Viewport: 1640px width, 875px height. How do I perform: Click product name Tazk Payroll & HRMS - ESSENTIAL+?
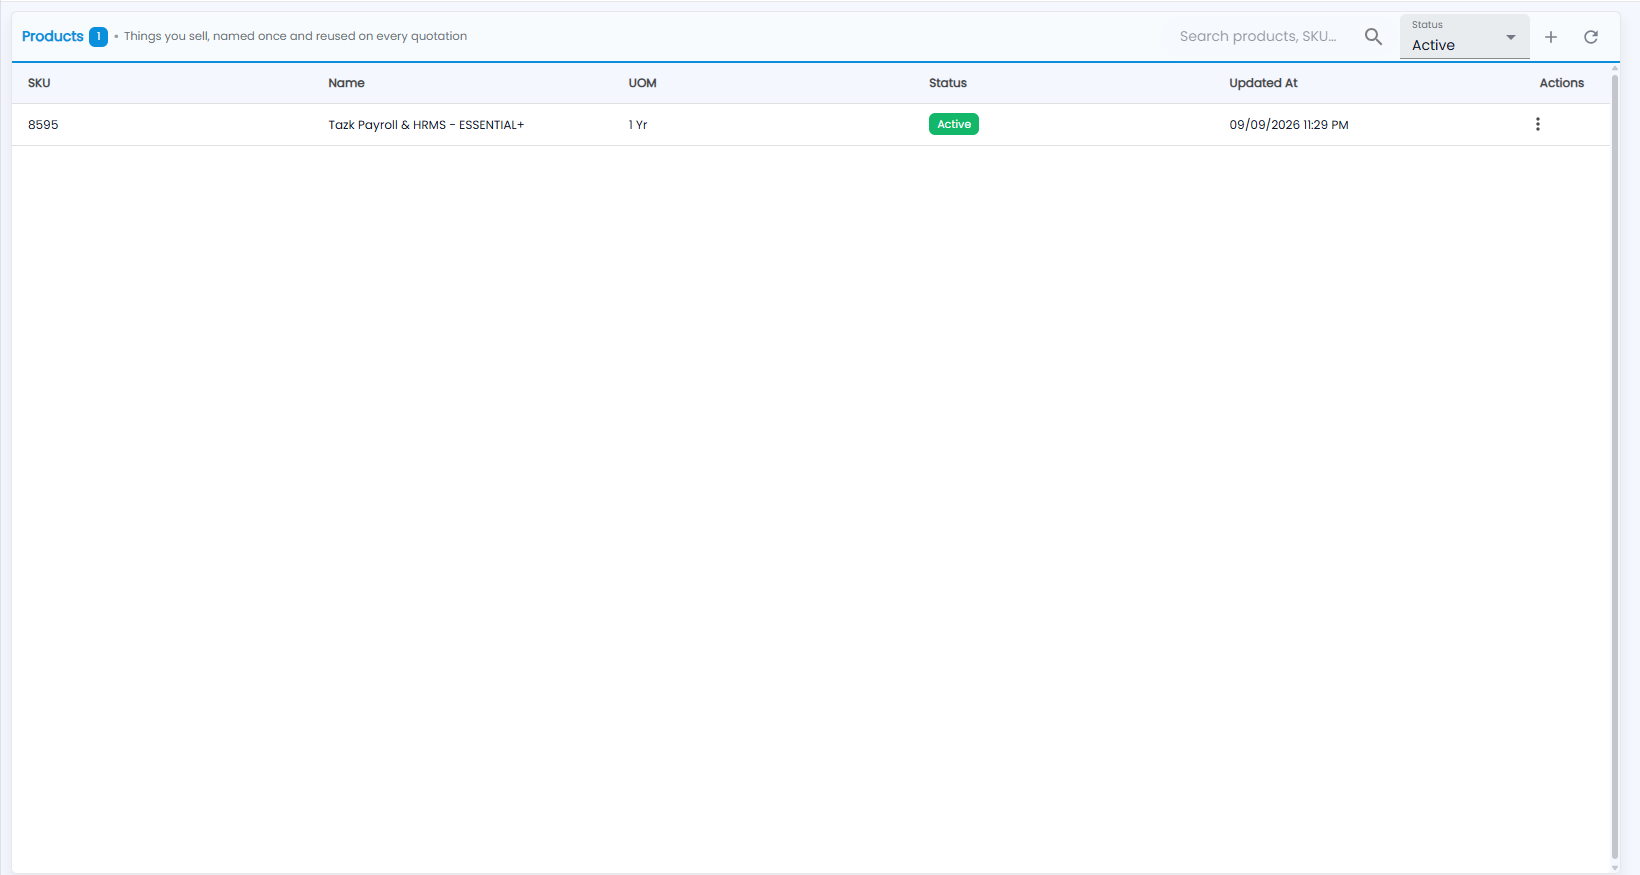(x=426, y=125)
